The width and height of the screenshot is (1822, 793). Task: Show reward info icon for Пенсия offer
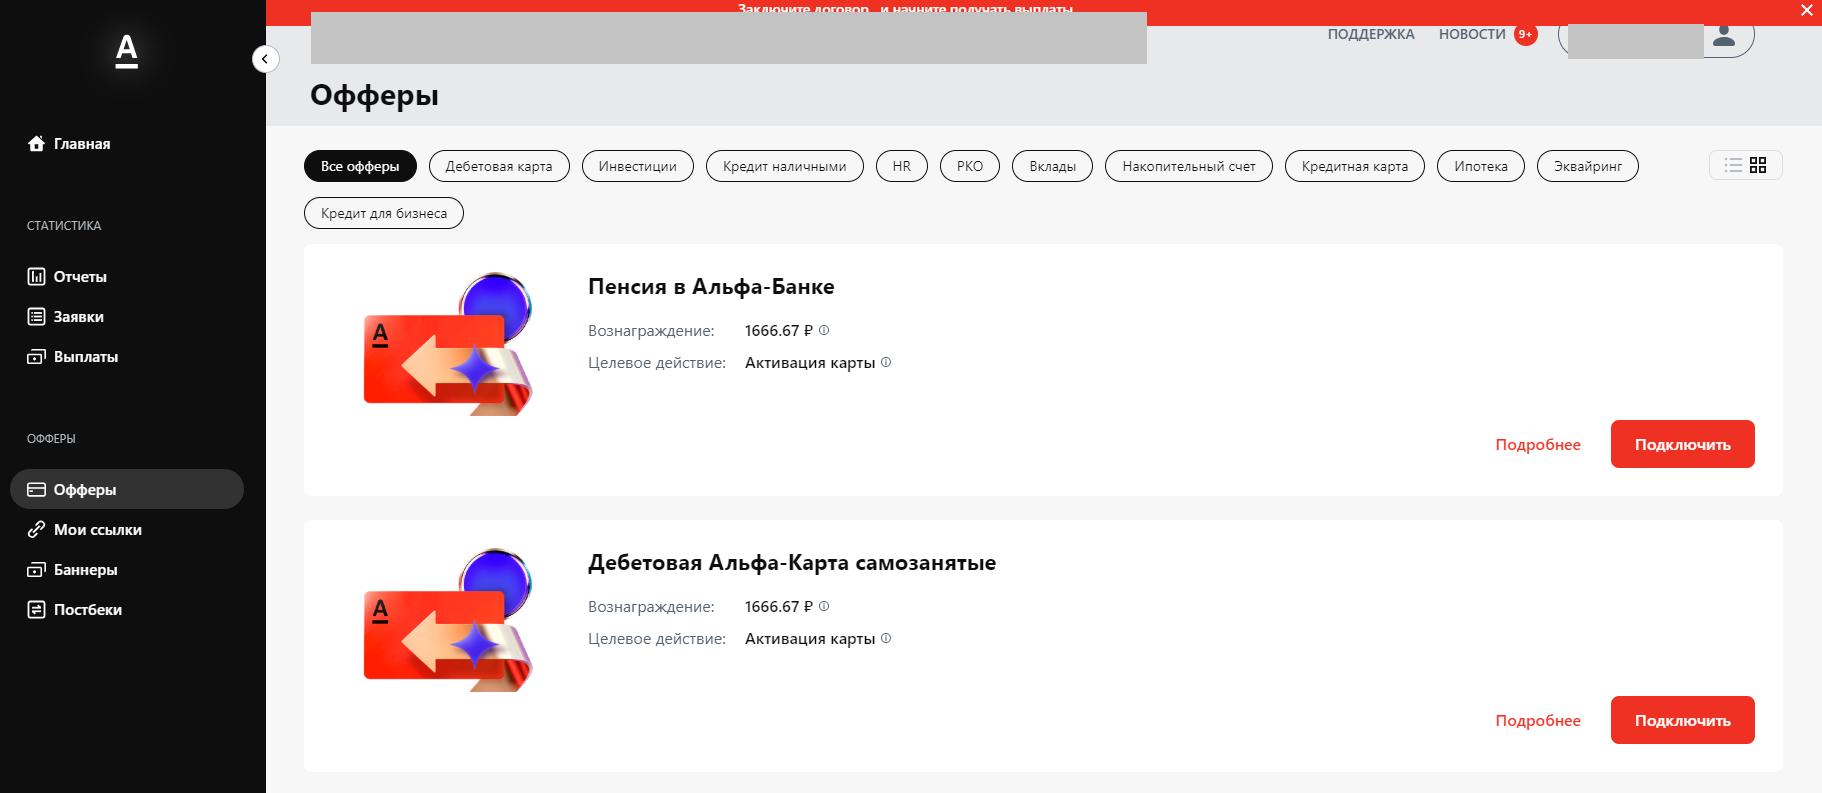[x=824, y=330]
